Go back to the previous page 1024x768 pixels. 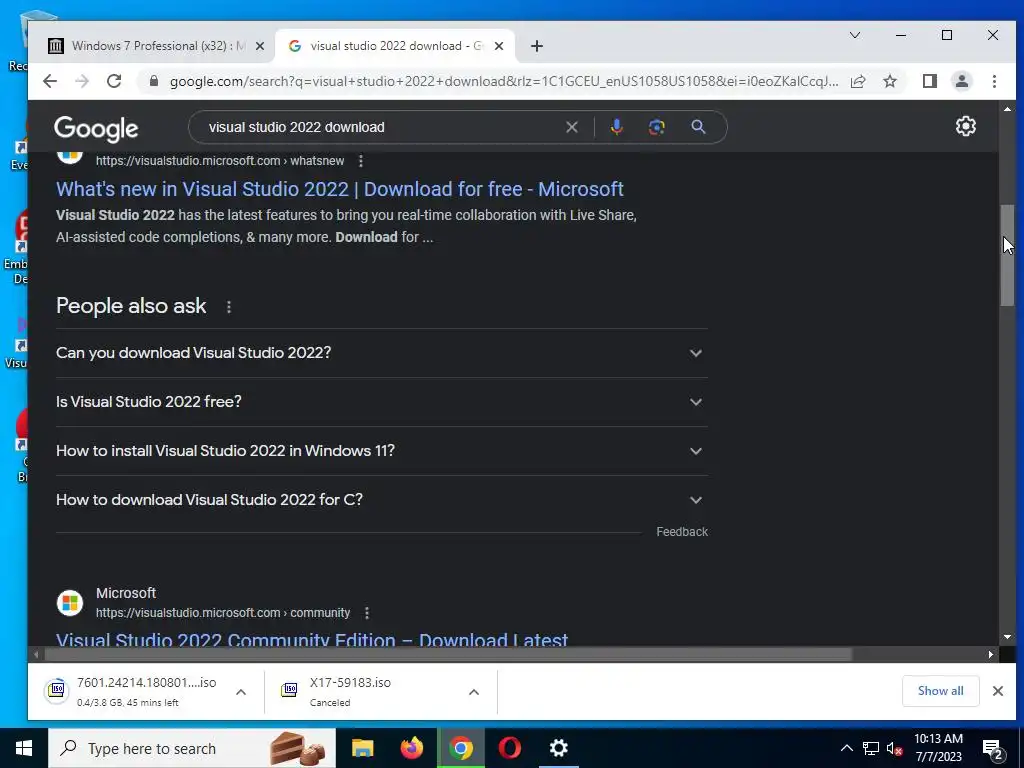pyautogui.click(x=50, y=81)
